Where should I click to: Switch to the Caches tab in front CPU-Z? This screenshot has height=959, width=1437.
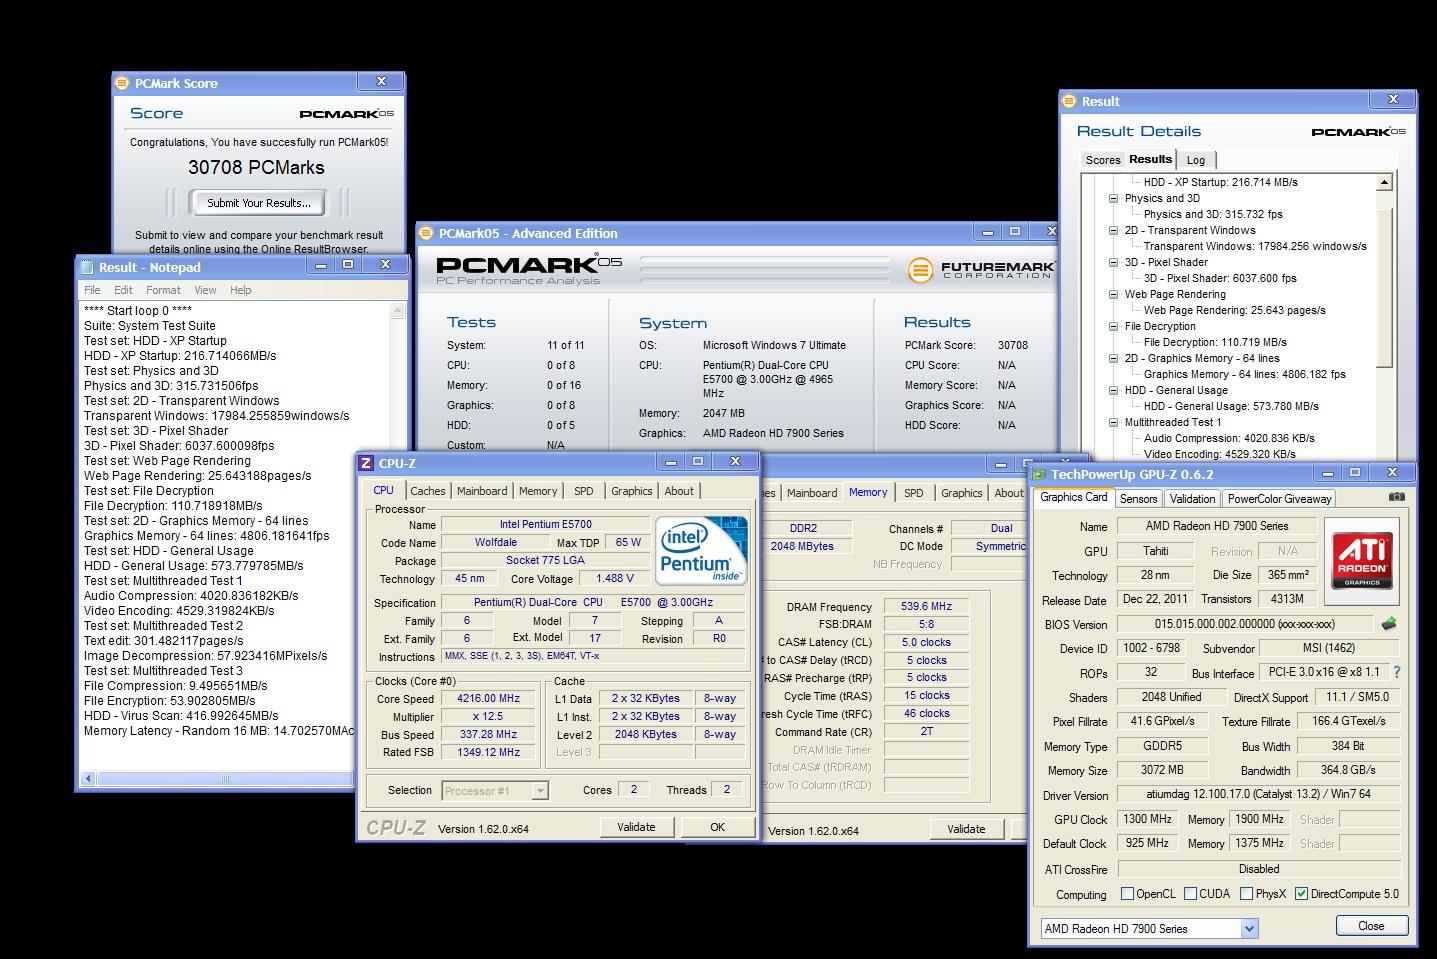428,491
